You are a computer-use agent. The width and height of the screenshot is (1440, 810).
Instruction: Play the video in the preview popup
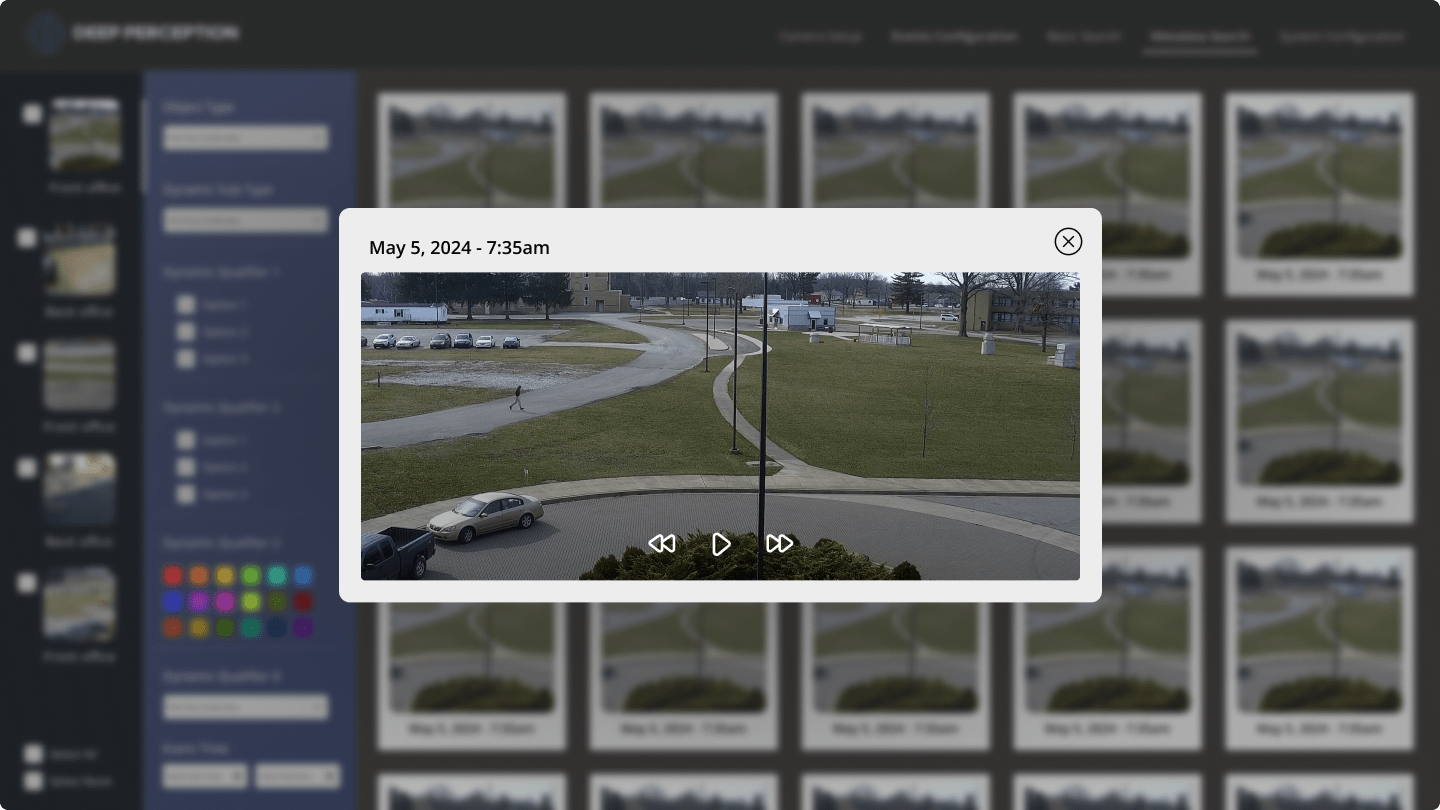coord(721,544)
